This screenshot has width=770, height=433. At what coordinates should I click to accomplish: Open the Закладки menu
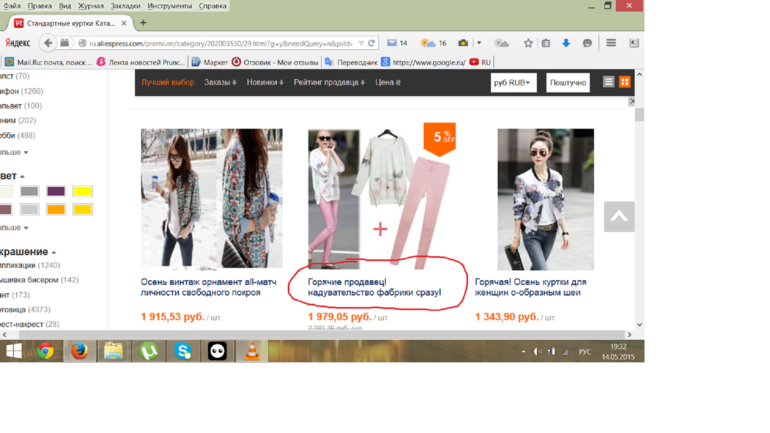(126, 6)
